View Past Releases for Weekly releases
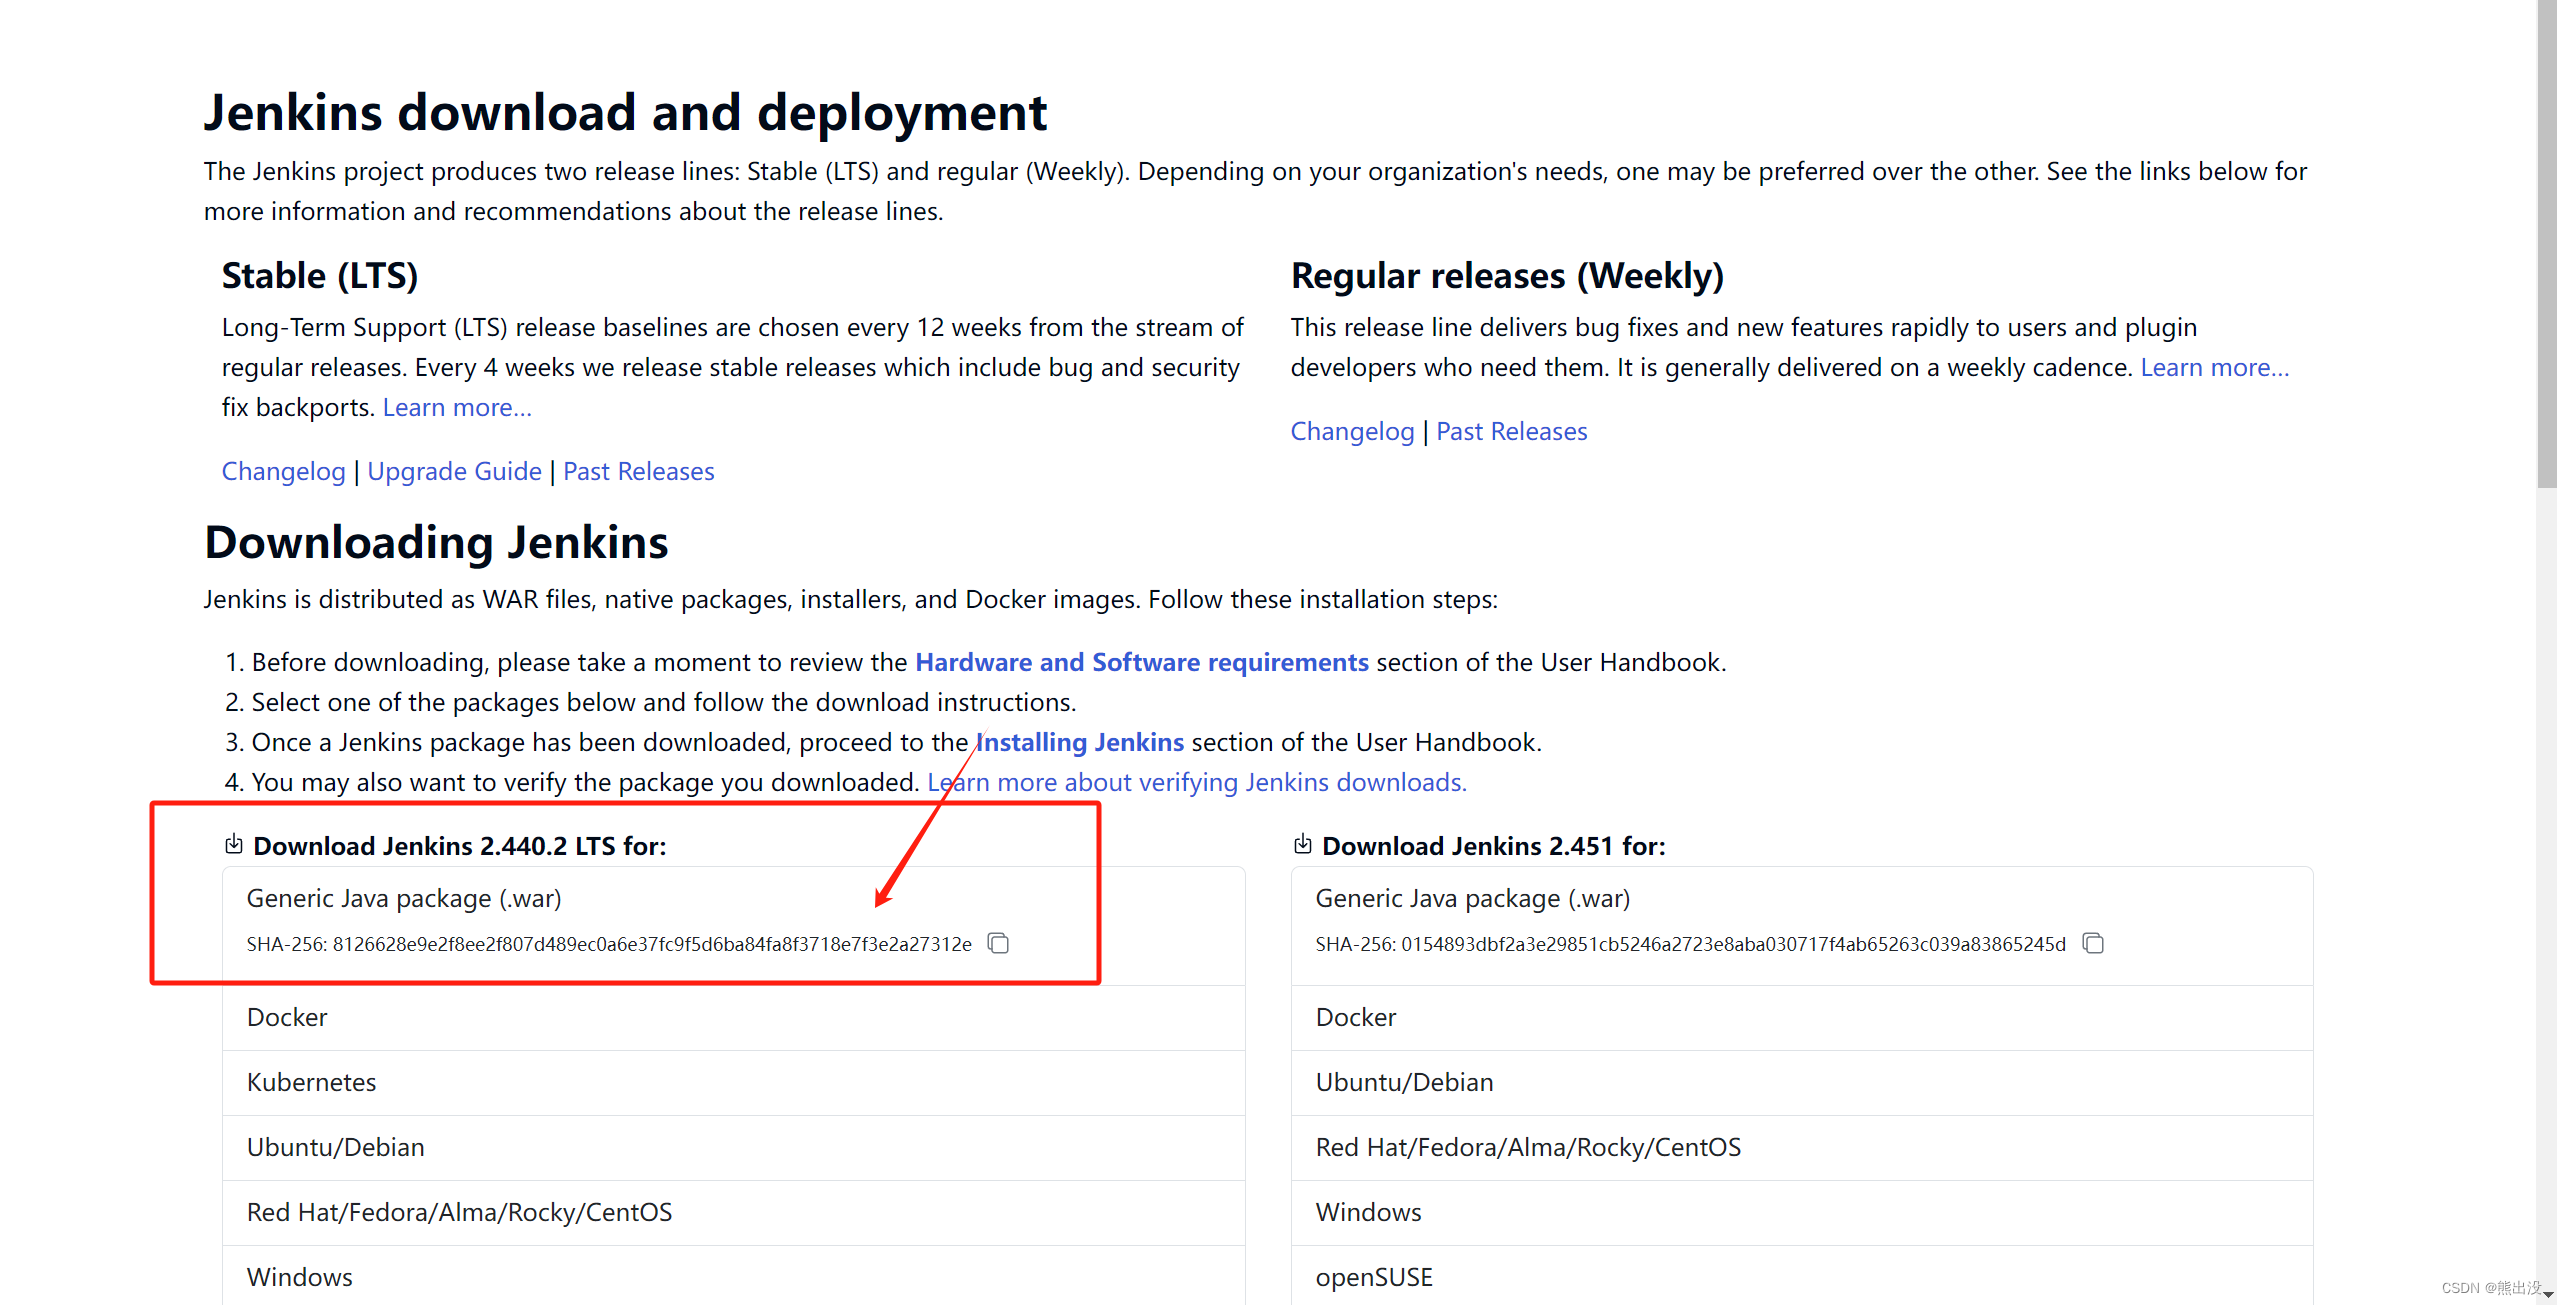This screenshot has height=1305, width=2557. click(x=1510, y=430)
